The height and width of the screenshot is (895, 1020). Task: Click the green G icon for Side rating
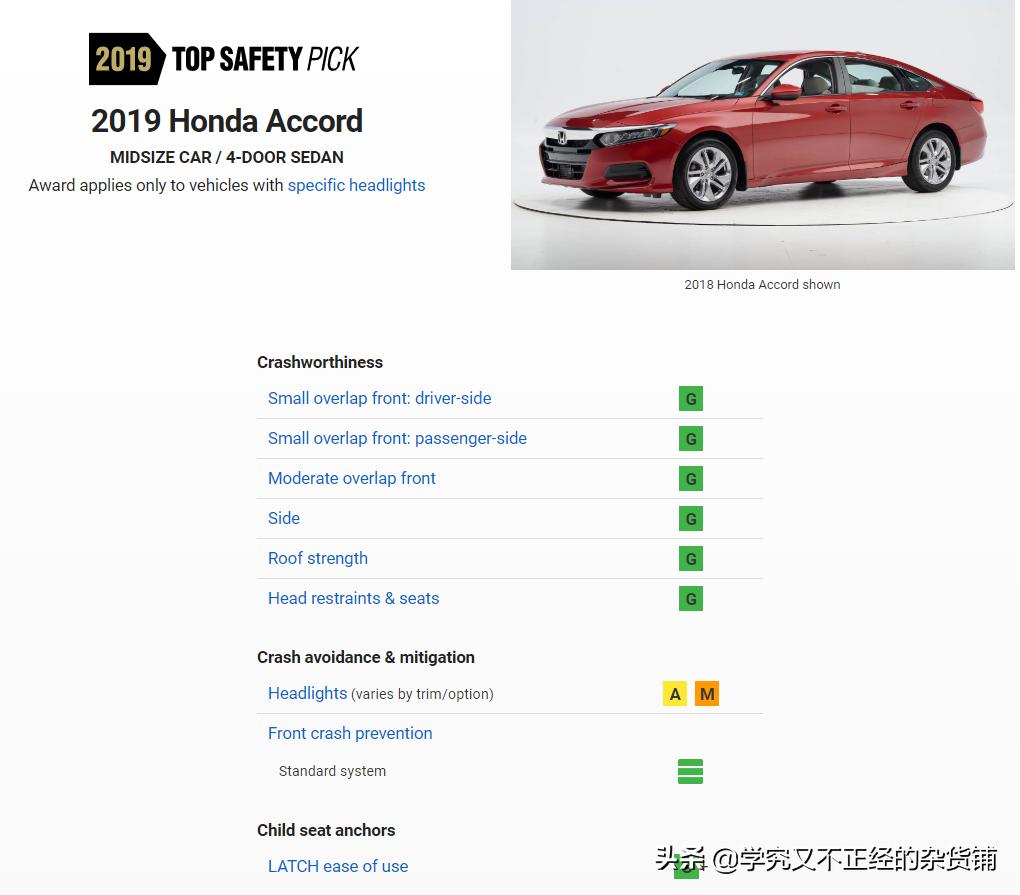(x=690, y=519)
